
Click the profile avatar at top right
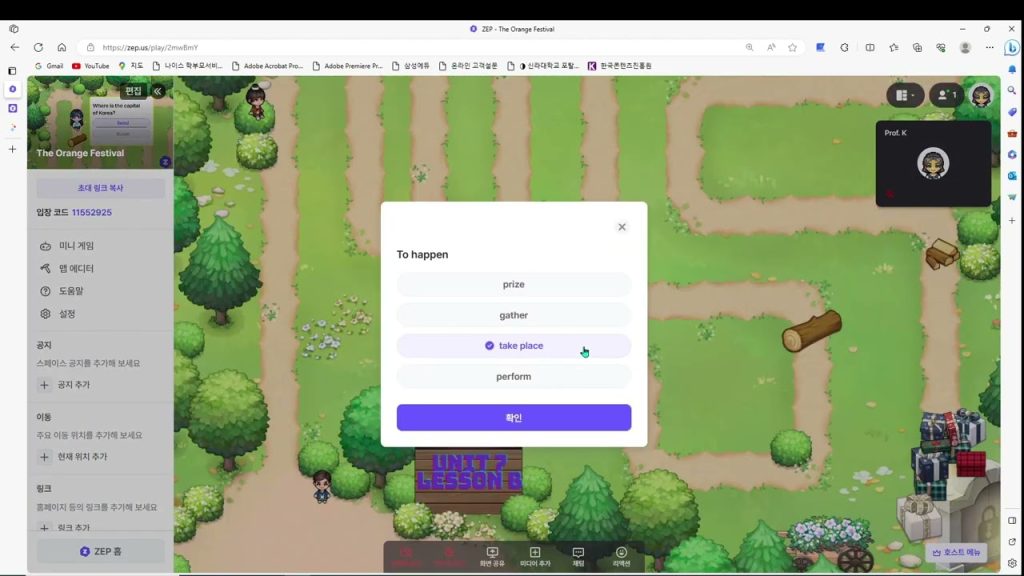[981, 95]
